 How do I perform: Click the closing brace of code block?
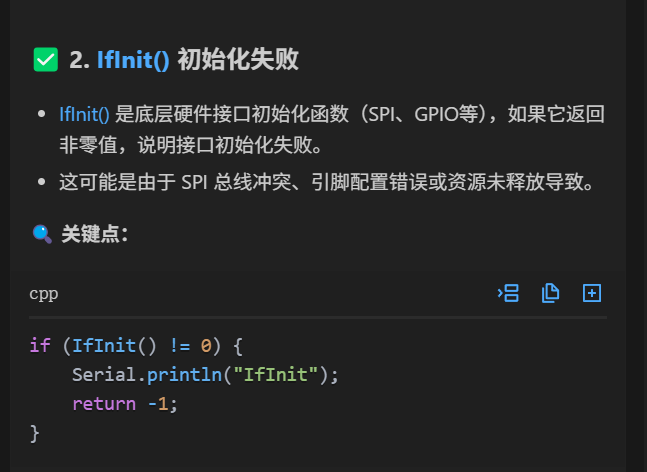(x=35, y=433)
